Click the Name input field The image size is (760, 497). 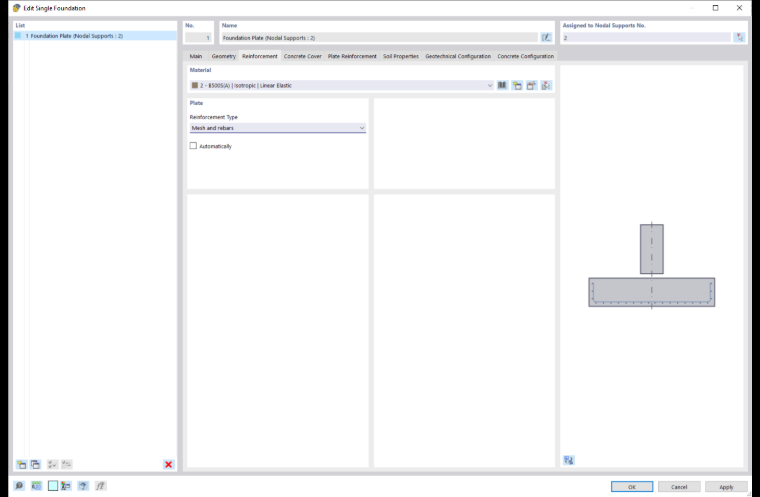coord(380,37)
